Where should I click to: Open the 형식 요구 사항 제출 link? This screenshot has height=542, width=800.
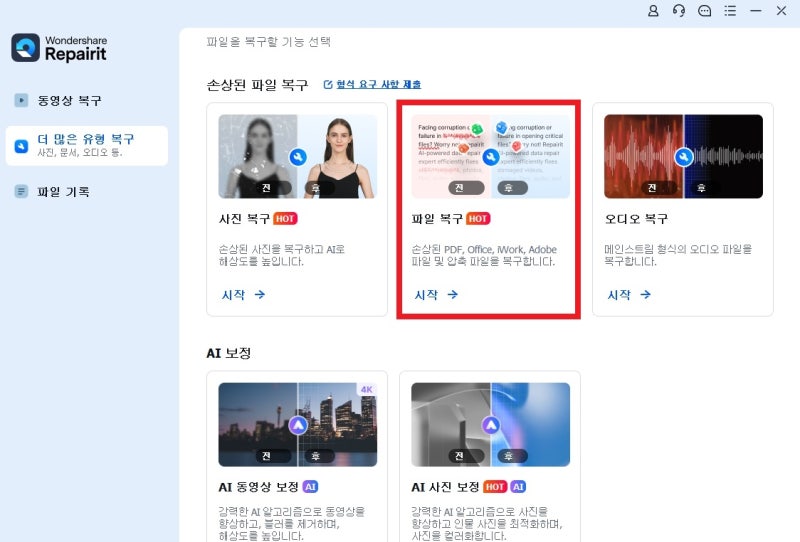379,85
